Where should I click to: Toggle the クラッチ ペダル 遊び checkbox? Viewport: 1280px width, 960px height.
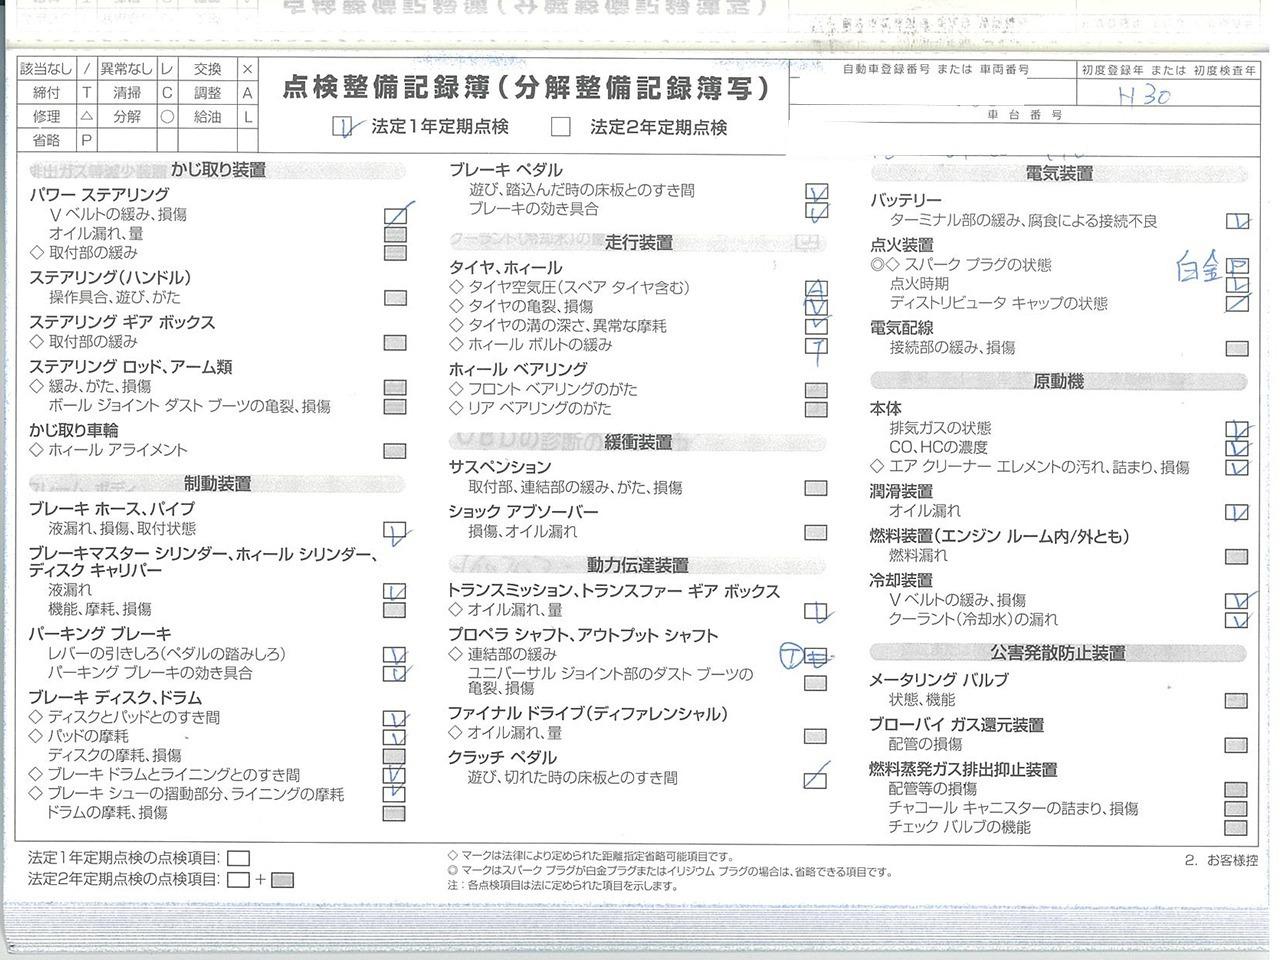click(816, 778)
